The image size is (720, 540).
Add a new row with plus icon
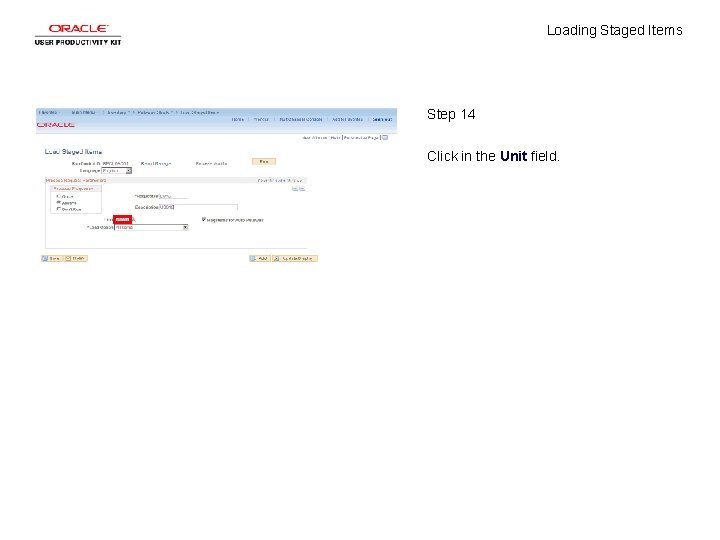click(295, 189)
